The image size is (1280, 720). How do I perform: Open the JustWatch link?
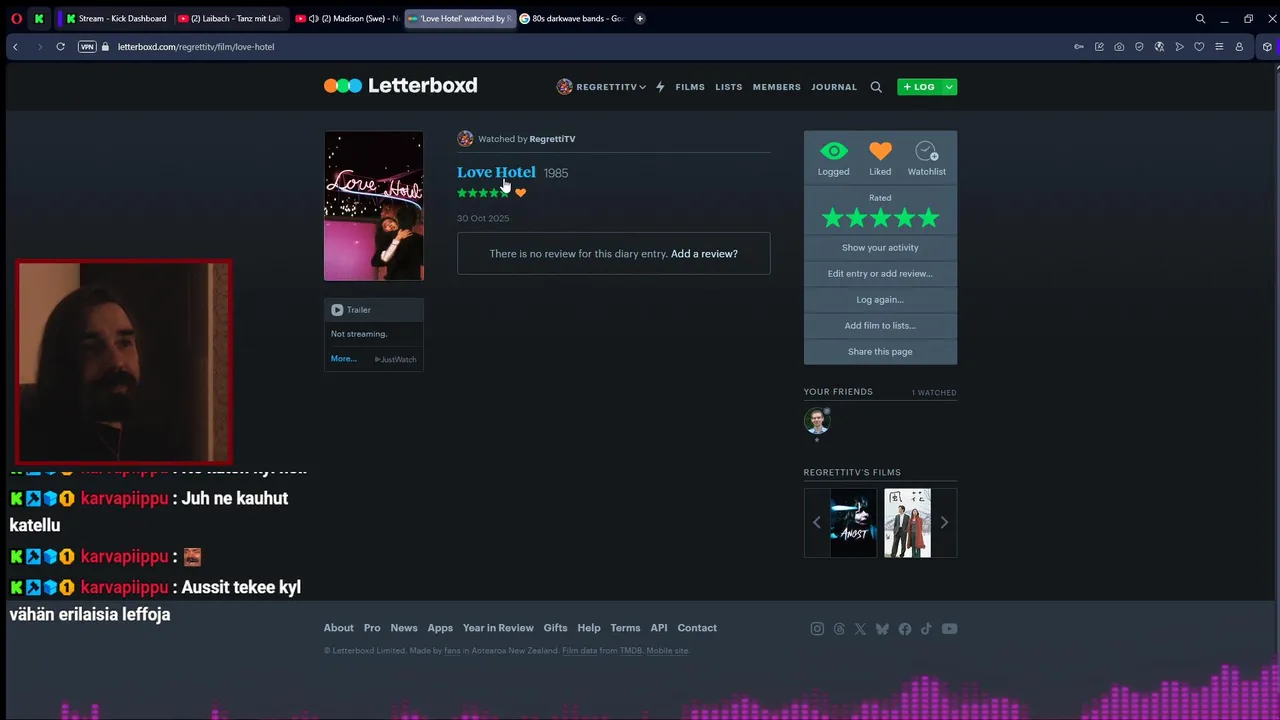tap(396, 359)
